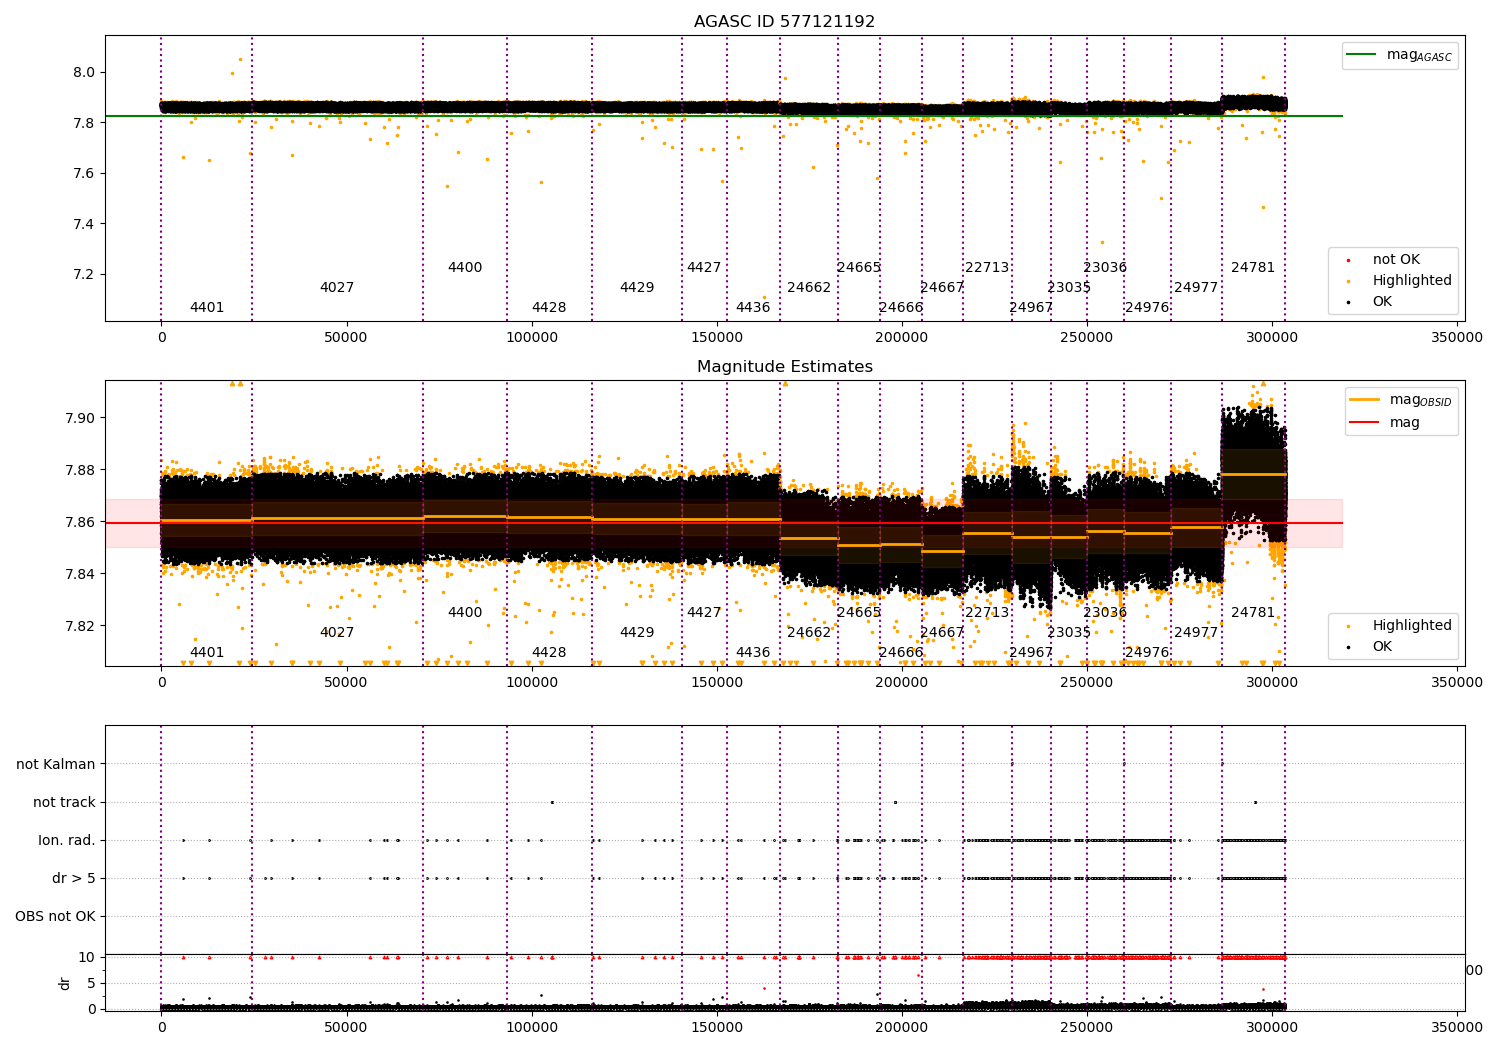The width and height of the screenshot is (1500, 1050).
Task: Click the title 'AGASC ID 577121192'
Action: tap(784, 22)
